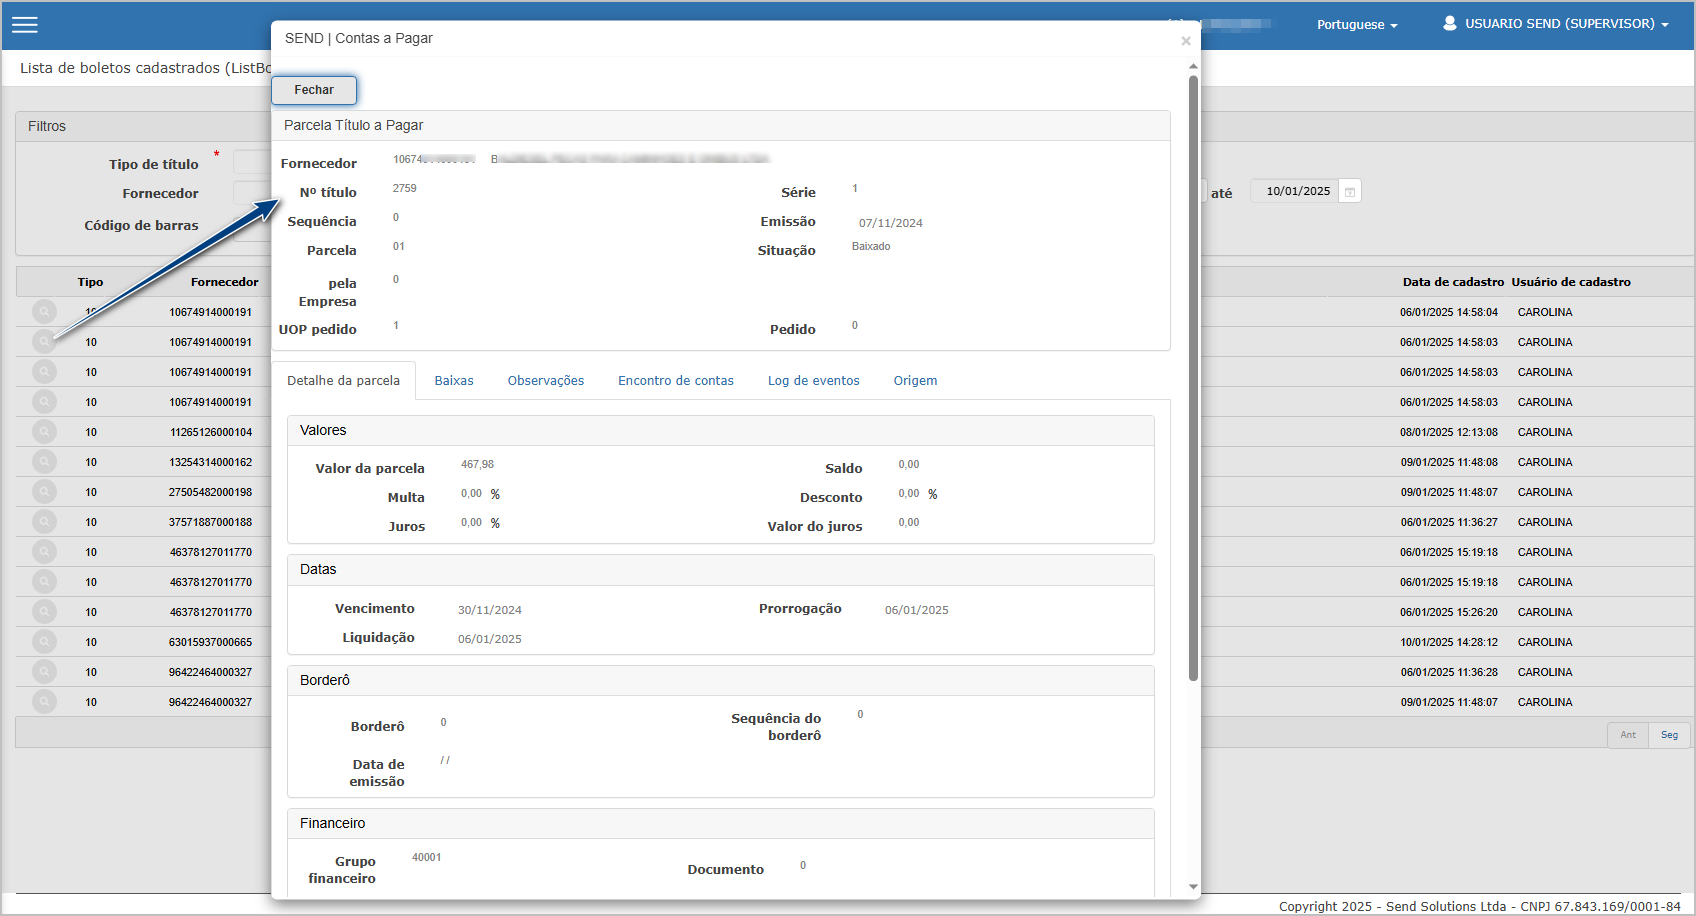1696x916 pixels.
Task: Click magnifier icon in first boleto row
Action: (x=44, y=312)
